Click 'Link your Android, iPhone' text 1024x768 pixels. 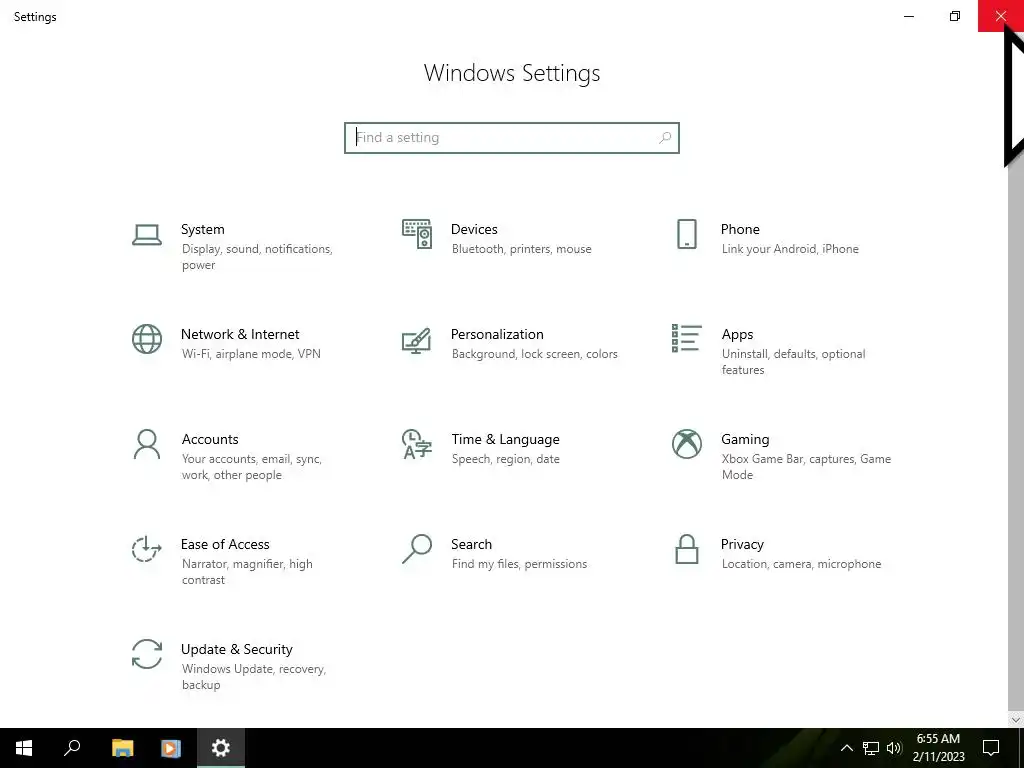pos(790,249)
